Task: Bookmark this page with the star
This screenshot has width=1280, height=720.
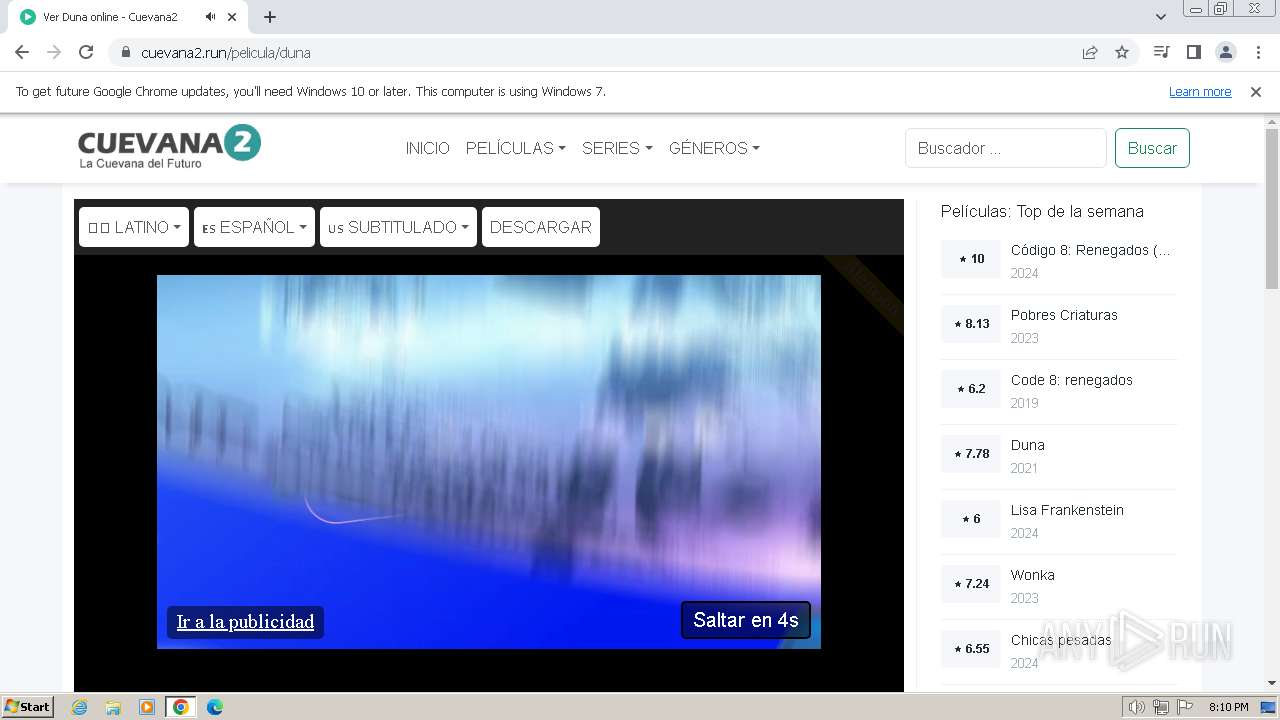Action: point(1122,52)
